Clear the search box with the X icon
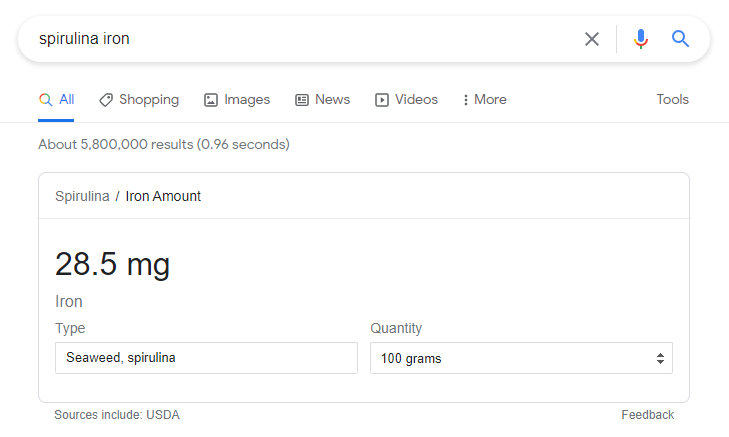 592,39
